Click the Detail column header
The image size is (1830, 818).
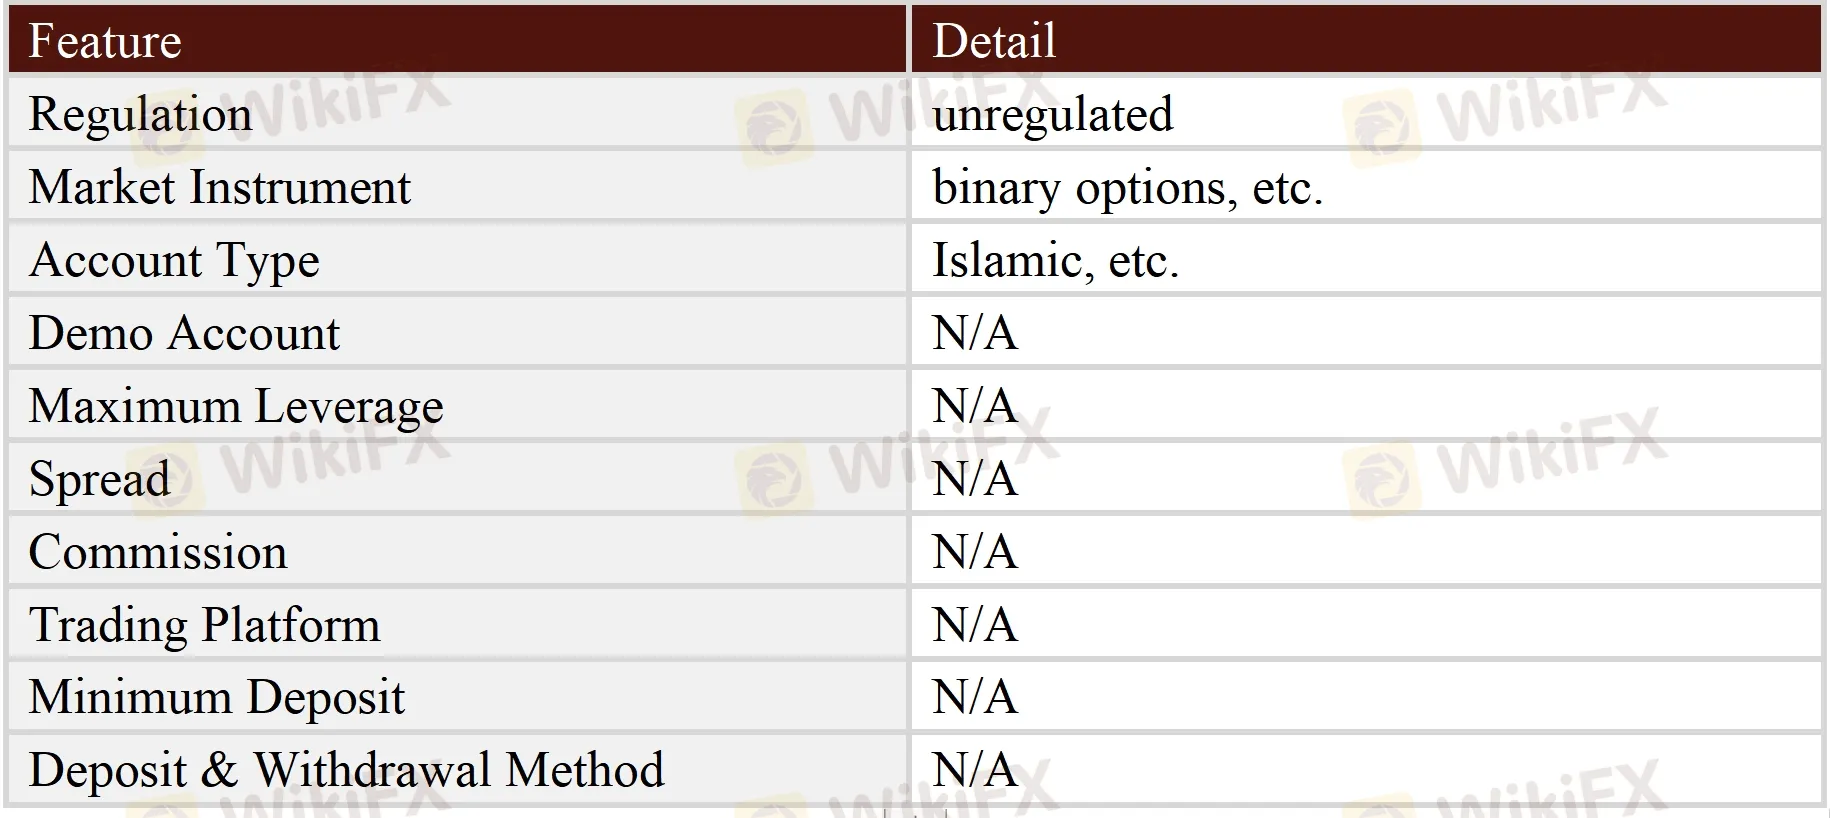click(994, 41)
